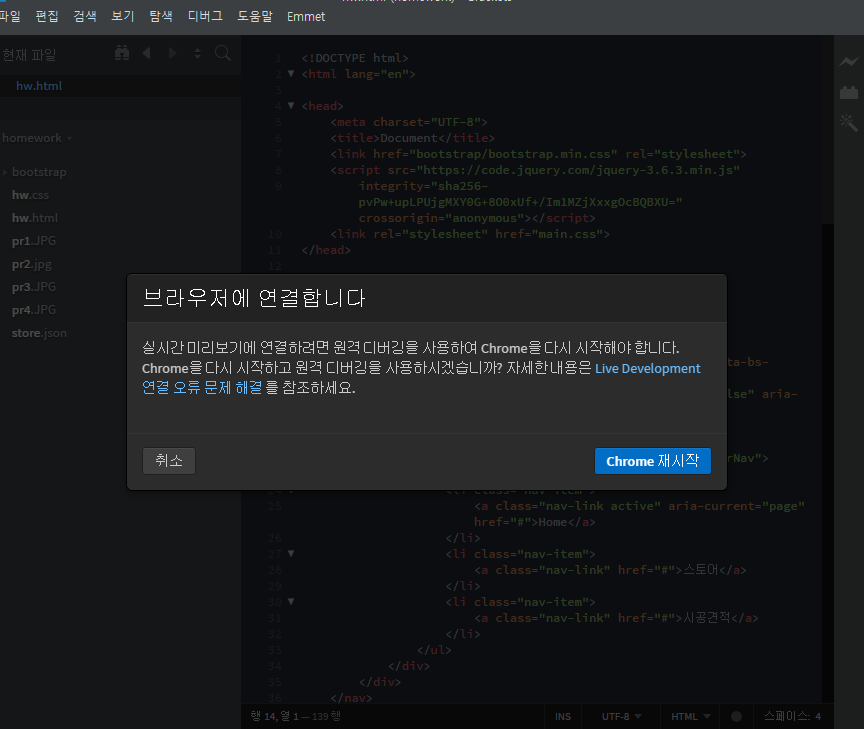Open hw.html in the project file tree
This screenshot has width=864, height=729.
tap(35, 218)
